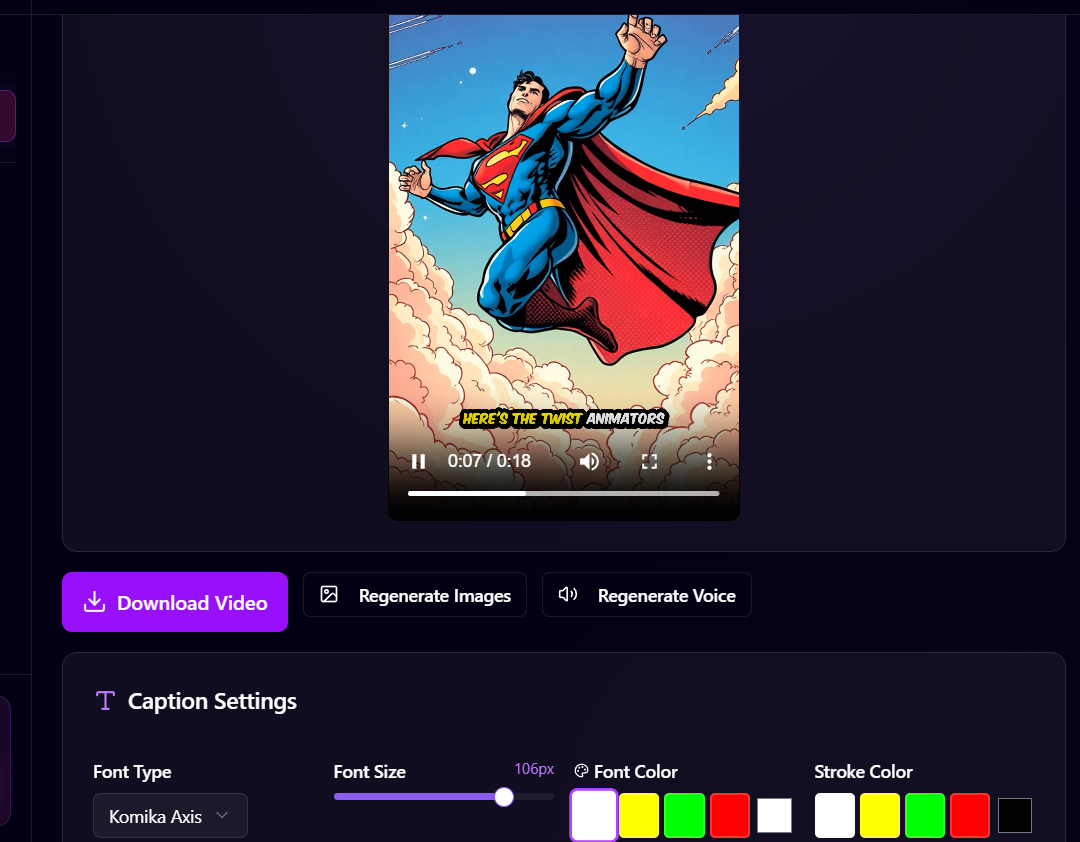Screen dimensions: 1080x842
Task: Select the yellow font color swatch
Action: click(x=639, y=815)
